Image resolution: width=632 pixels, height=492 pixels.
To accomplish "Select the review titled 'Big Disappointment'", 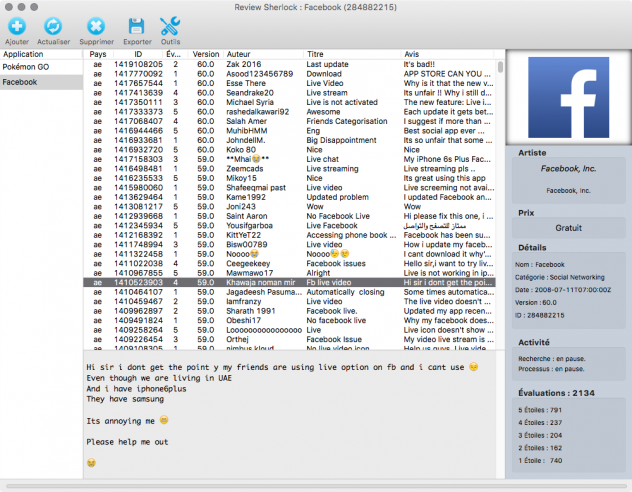I will click(x=289, y=140).
